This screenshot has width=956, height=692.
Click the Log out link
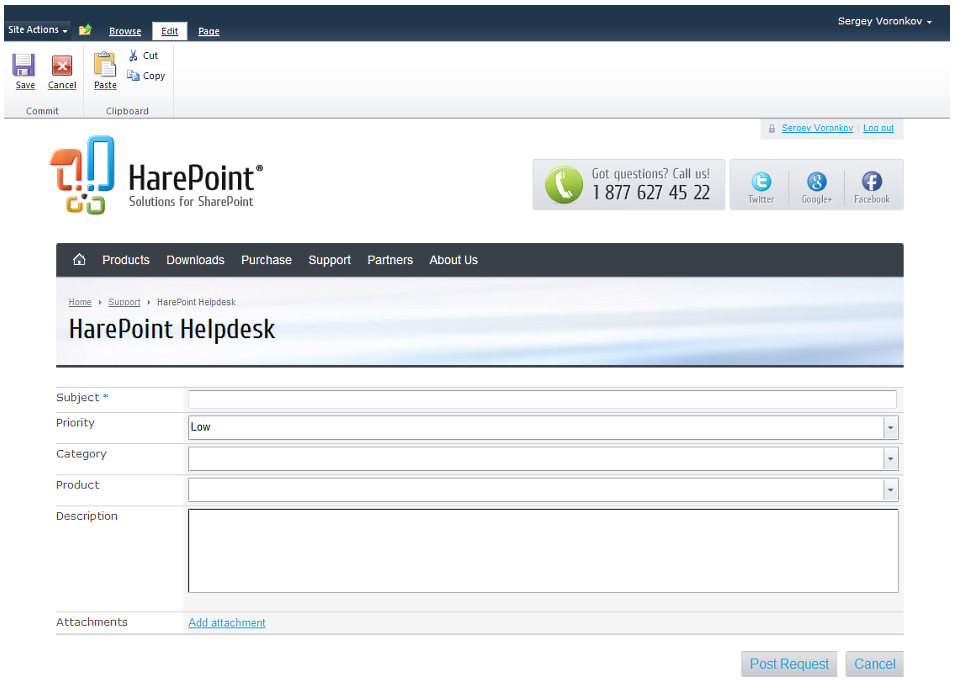[878, 128]
